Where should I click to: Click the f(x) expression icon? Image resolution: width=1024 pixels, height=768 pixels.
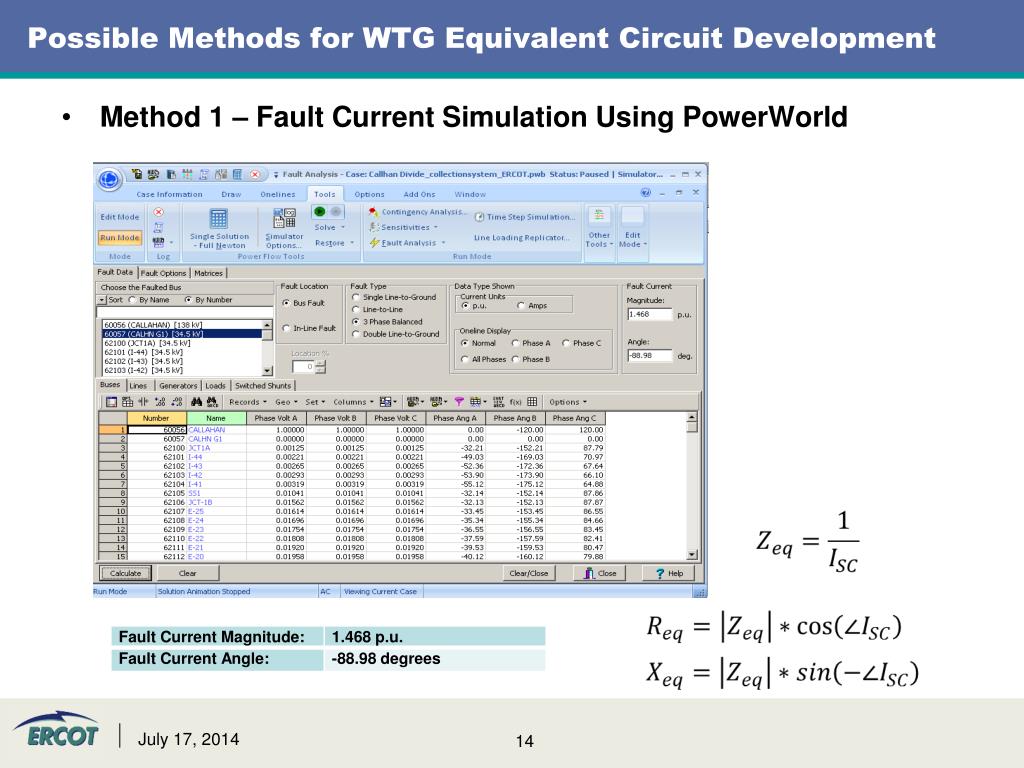(515, 402)
